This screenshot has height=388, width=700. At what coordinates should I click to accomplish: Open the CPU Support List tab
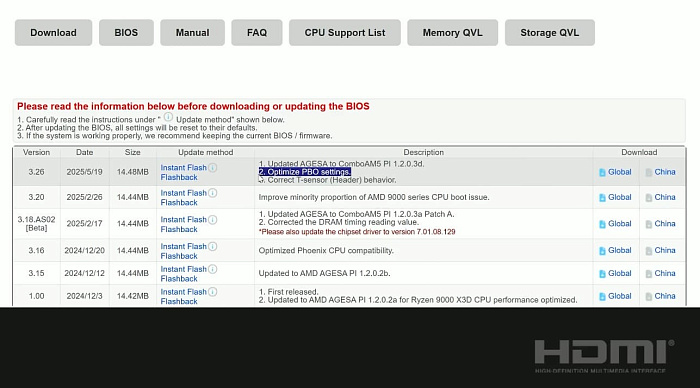(345, 33)
